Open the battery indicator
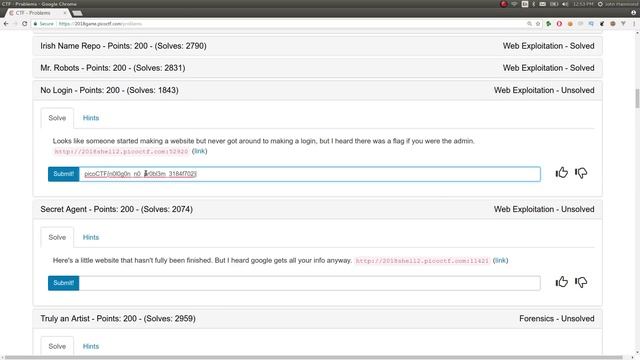 coord(554,4)
